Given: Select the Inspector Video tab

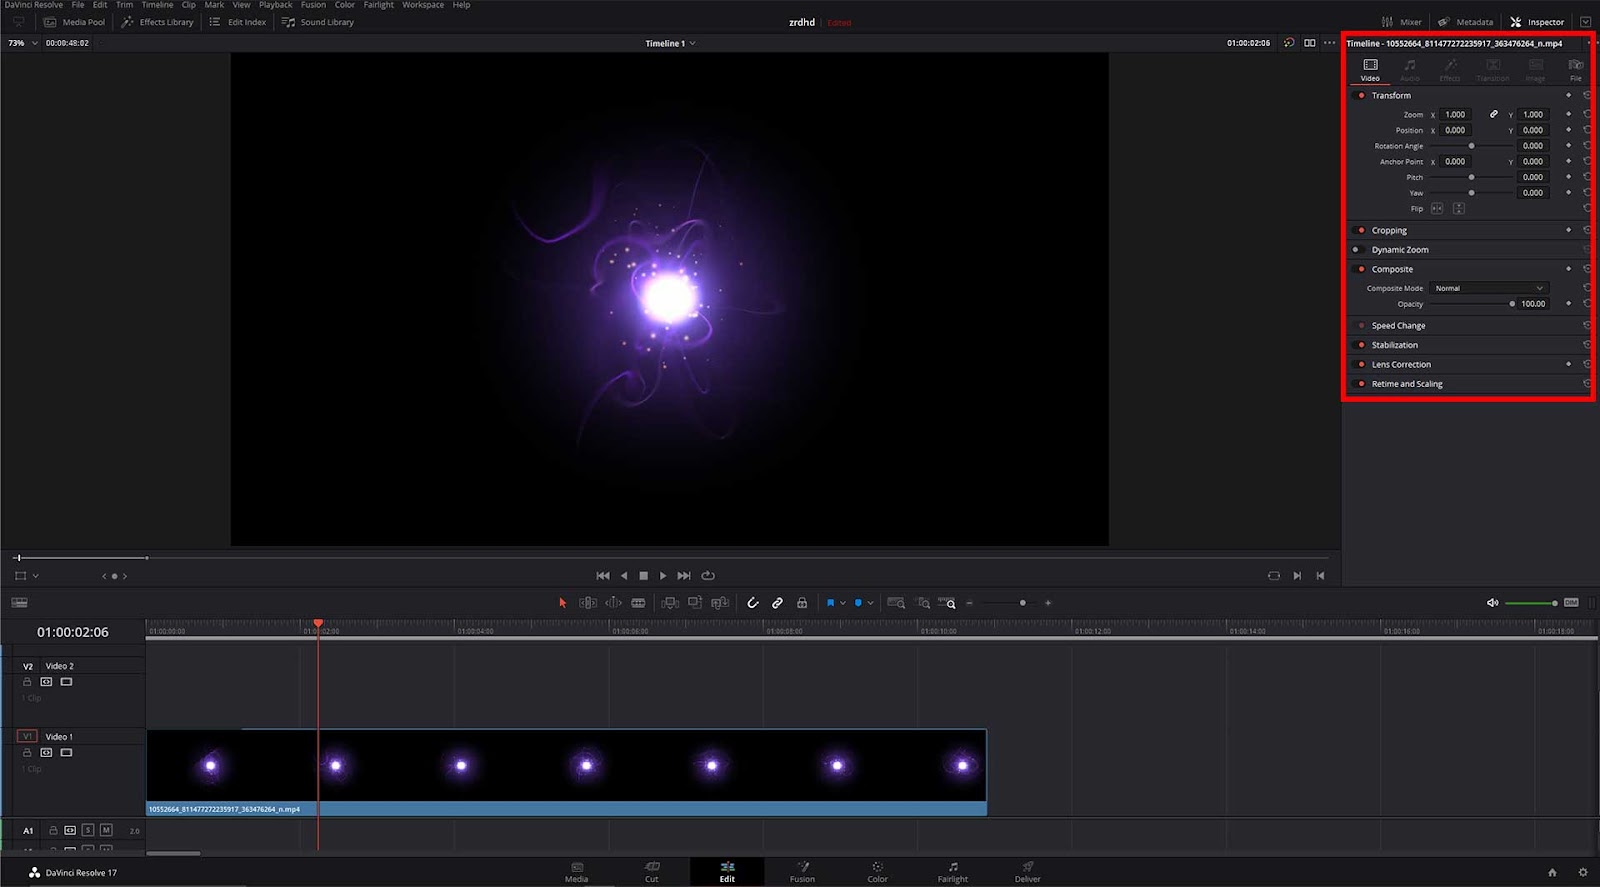Looking at the screenshot, I should [x=1370, y=70].
